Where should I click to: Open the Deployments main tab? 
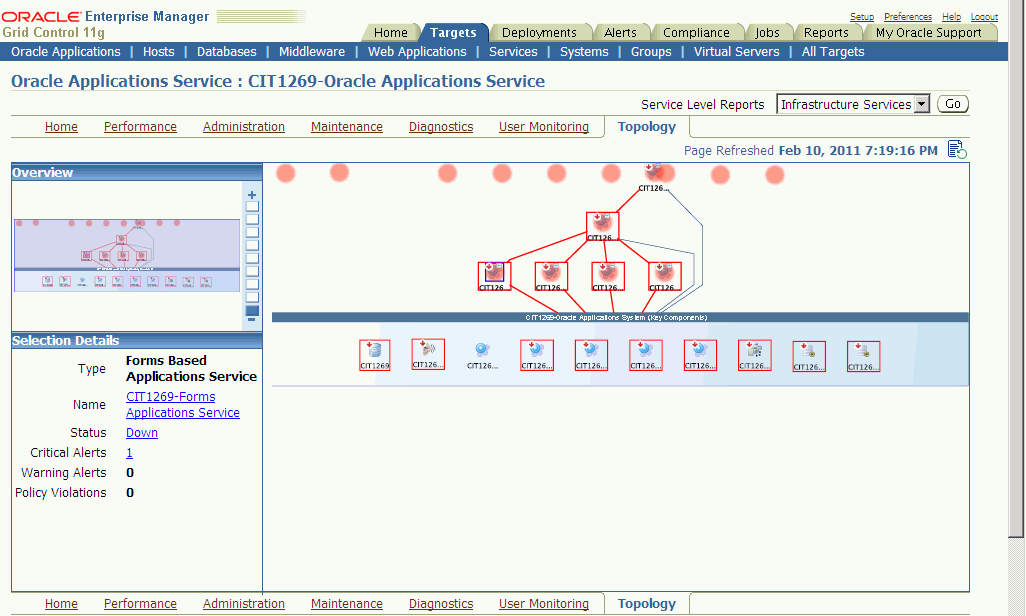pos(539,32)
